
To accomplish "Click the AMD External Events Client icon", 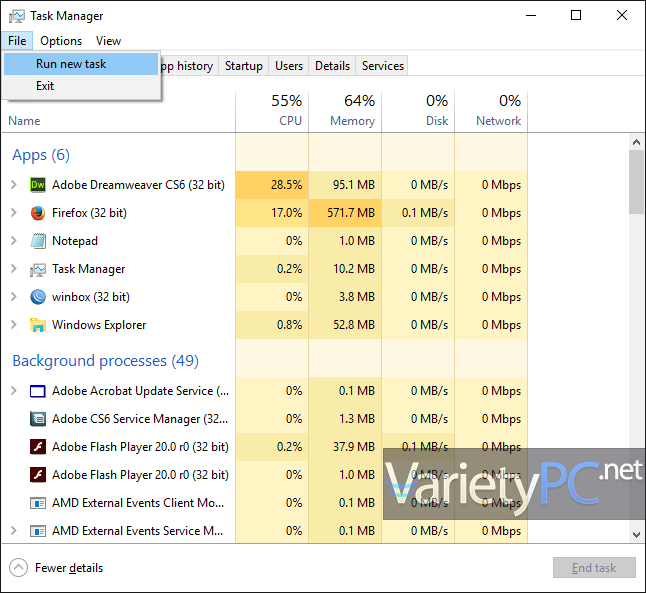I will pos(38,503).
